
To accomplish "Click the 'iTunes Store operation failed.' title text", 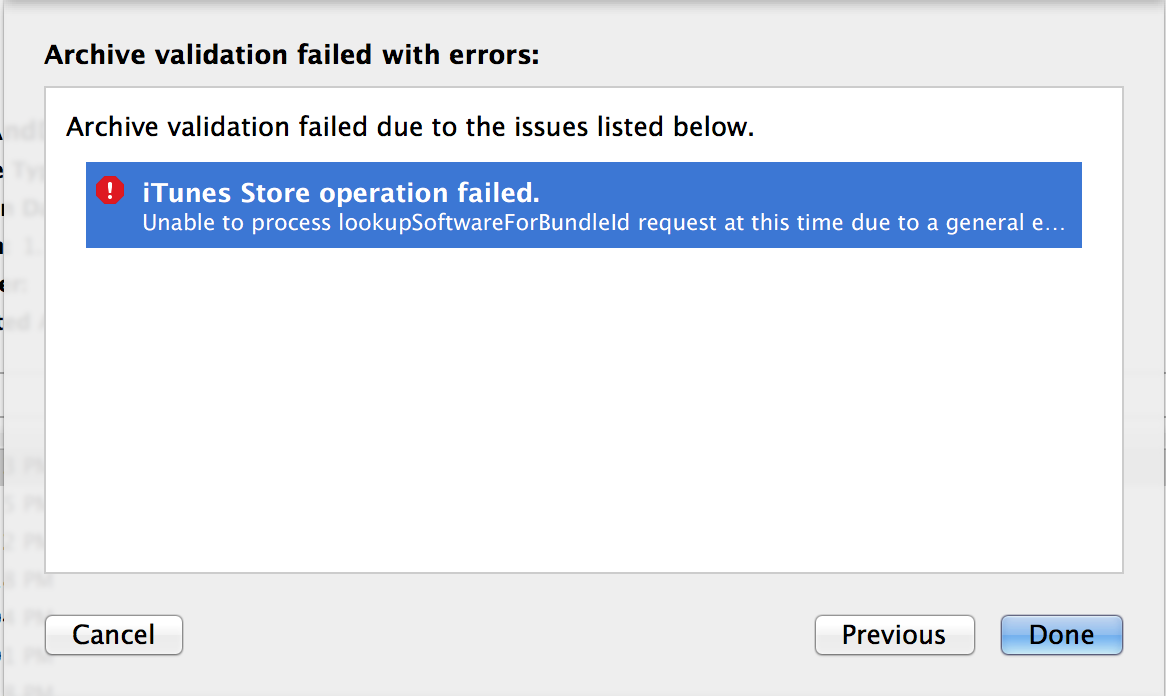I will tap(341, 193).
